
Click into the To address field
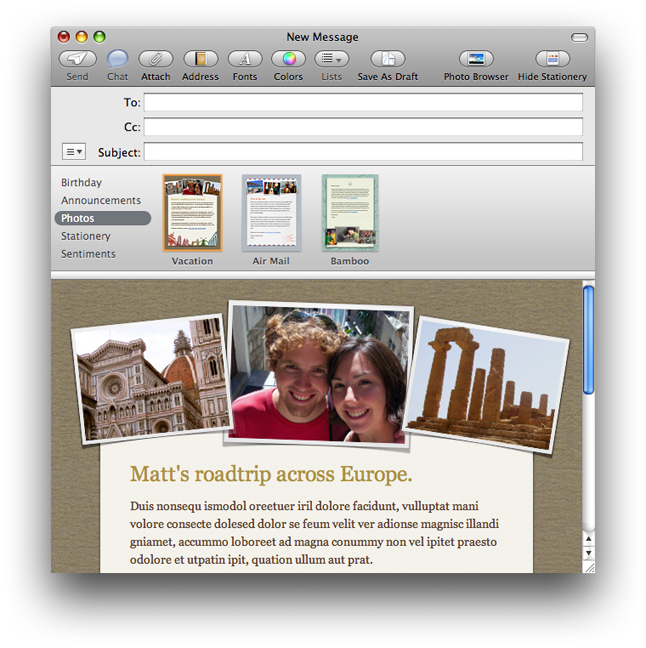pos(362,102)
